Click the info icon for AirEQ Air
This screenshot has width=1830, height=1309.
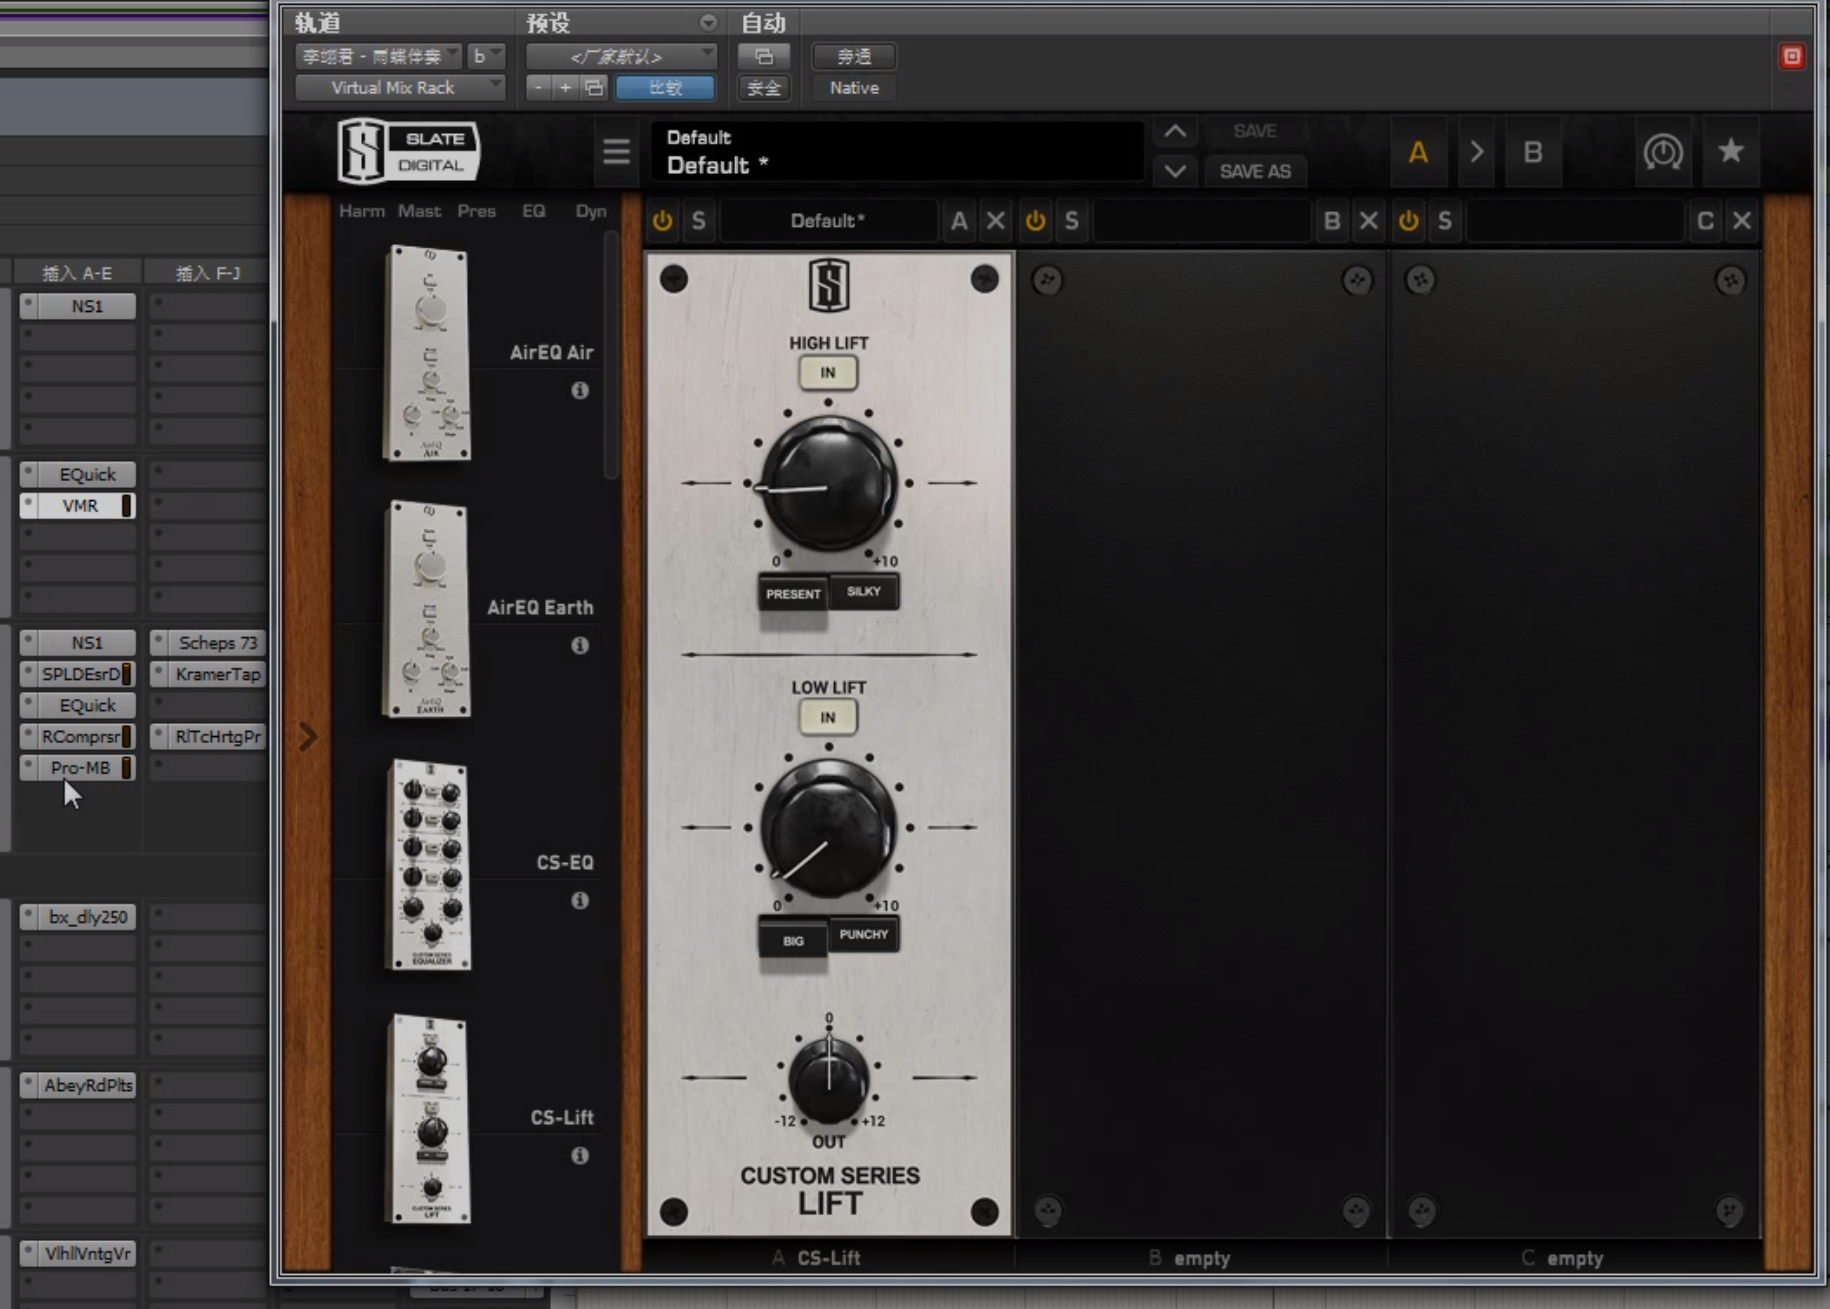[580, 390]
